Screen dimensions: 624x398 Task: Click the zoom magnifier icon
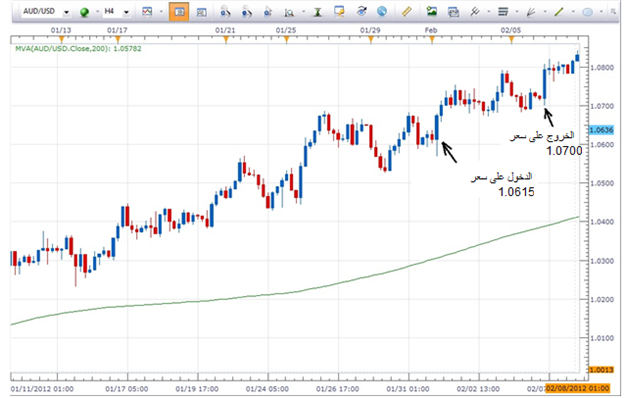click(289, 12)
